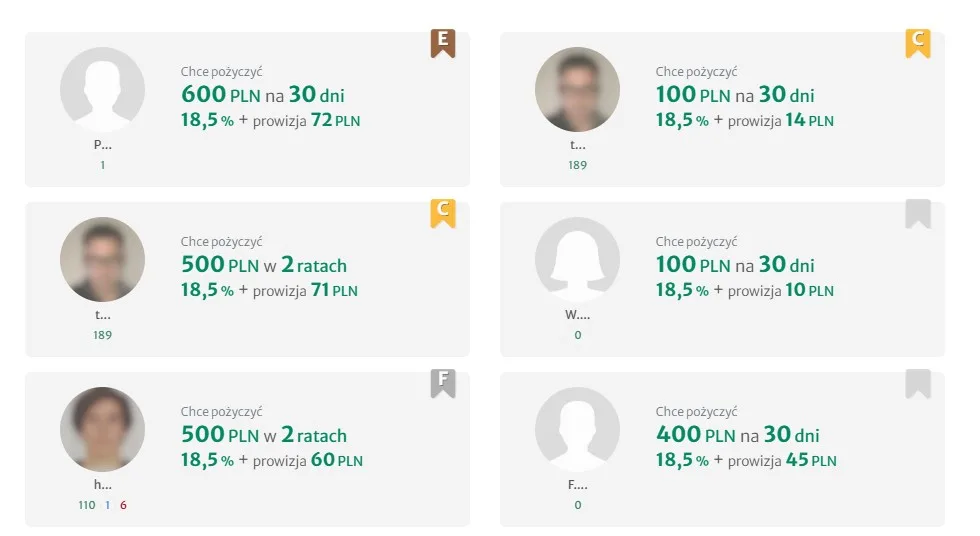This screenshot has height=536, width=980.
Task: Open the 400 PLN na 30 dni loan request
Action: 737,436
